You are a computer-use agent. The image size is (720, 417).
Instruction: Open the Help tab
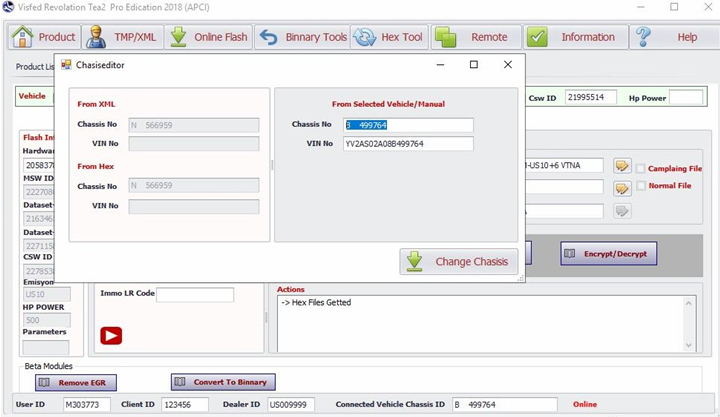tap(673, 37)
